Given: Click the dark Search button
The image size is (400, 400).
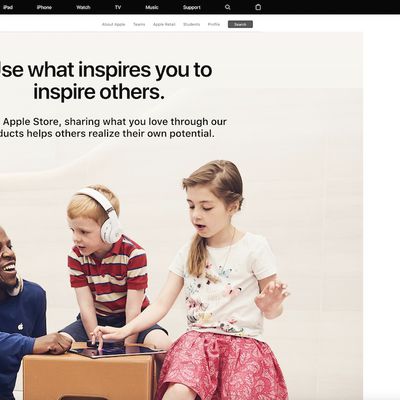Looking at the screenshot, I should click(x=240, y=24).
